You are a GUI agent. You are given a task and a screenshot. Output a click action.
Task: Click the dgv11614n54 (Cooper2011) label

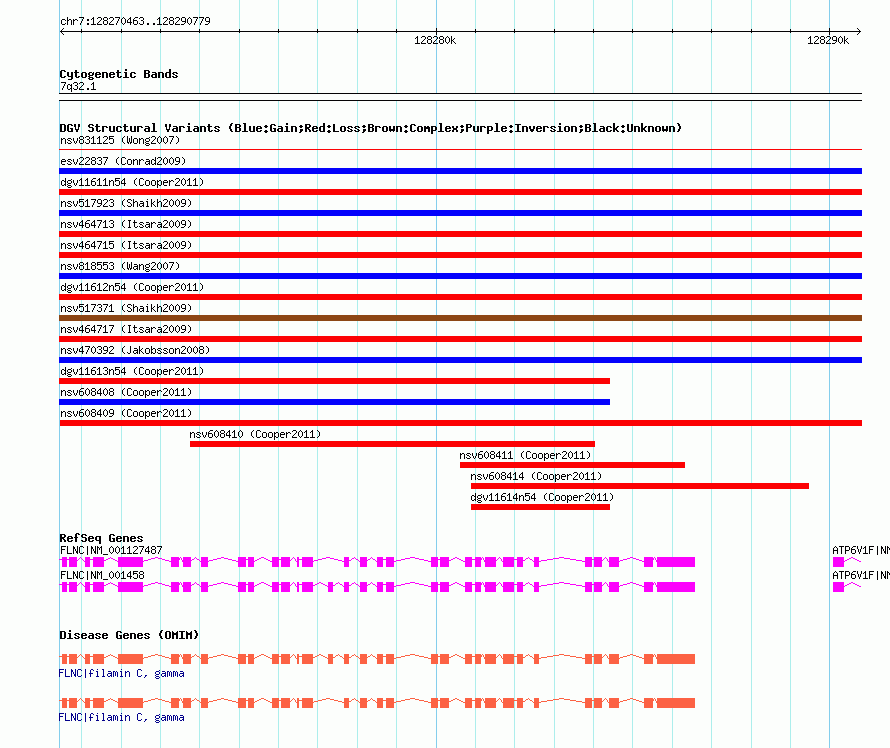542,497
